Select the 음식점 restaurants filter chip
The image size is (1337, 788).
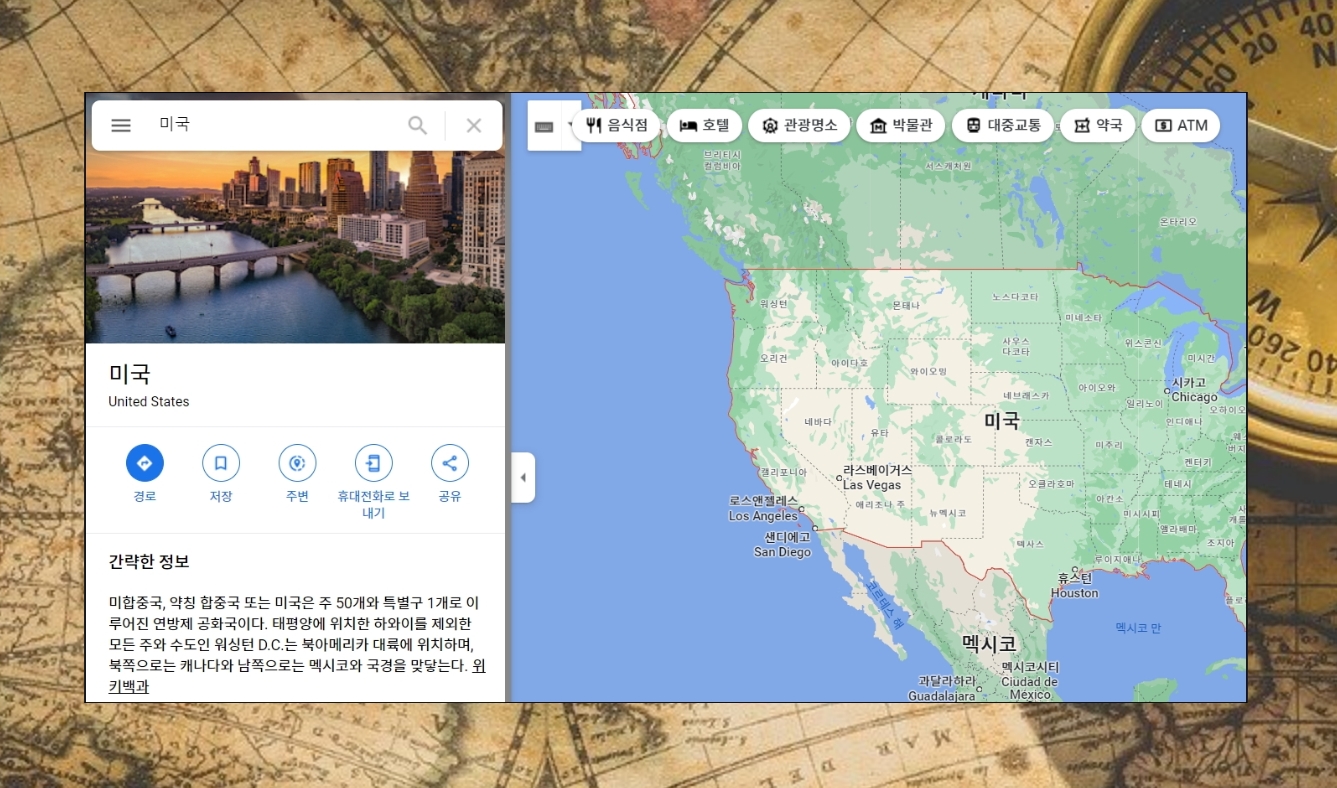pyautogui.click(x=617, y=125)
